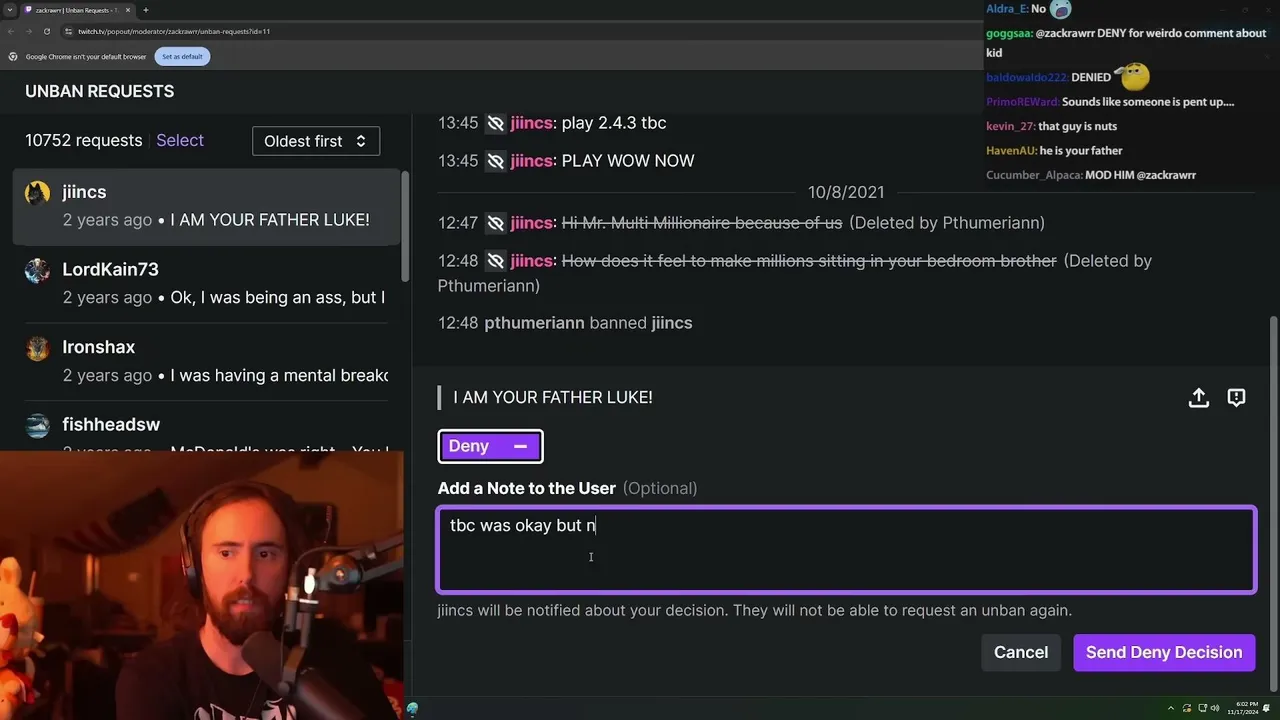
Task: Select the jiincs unban request row
Action: [206, 206]
